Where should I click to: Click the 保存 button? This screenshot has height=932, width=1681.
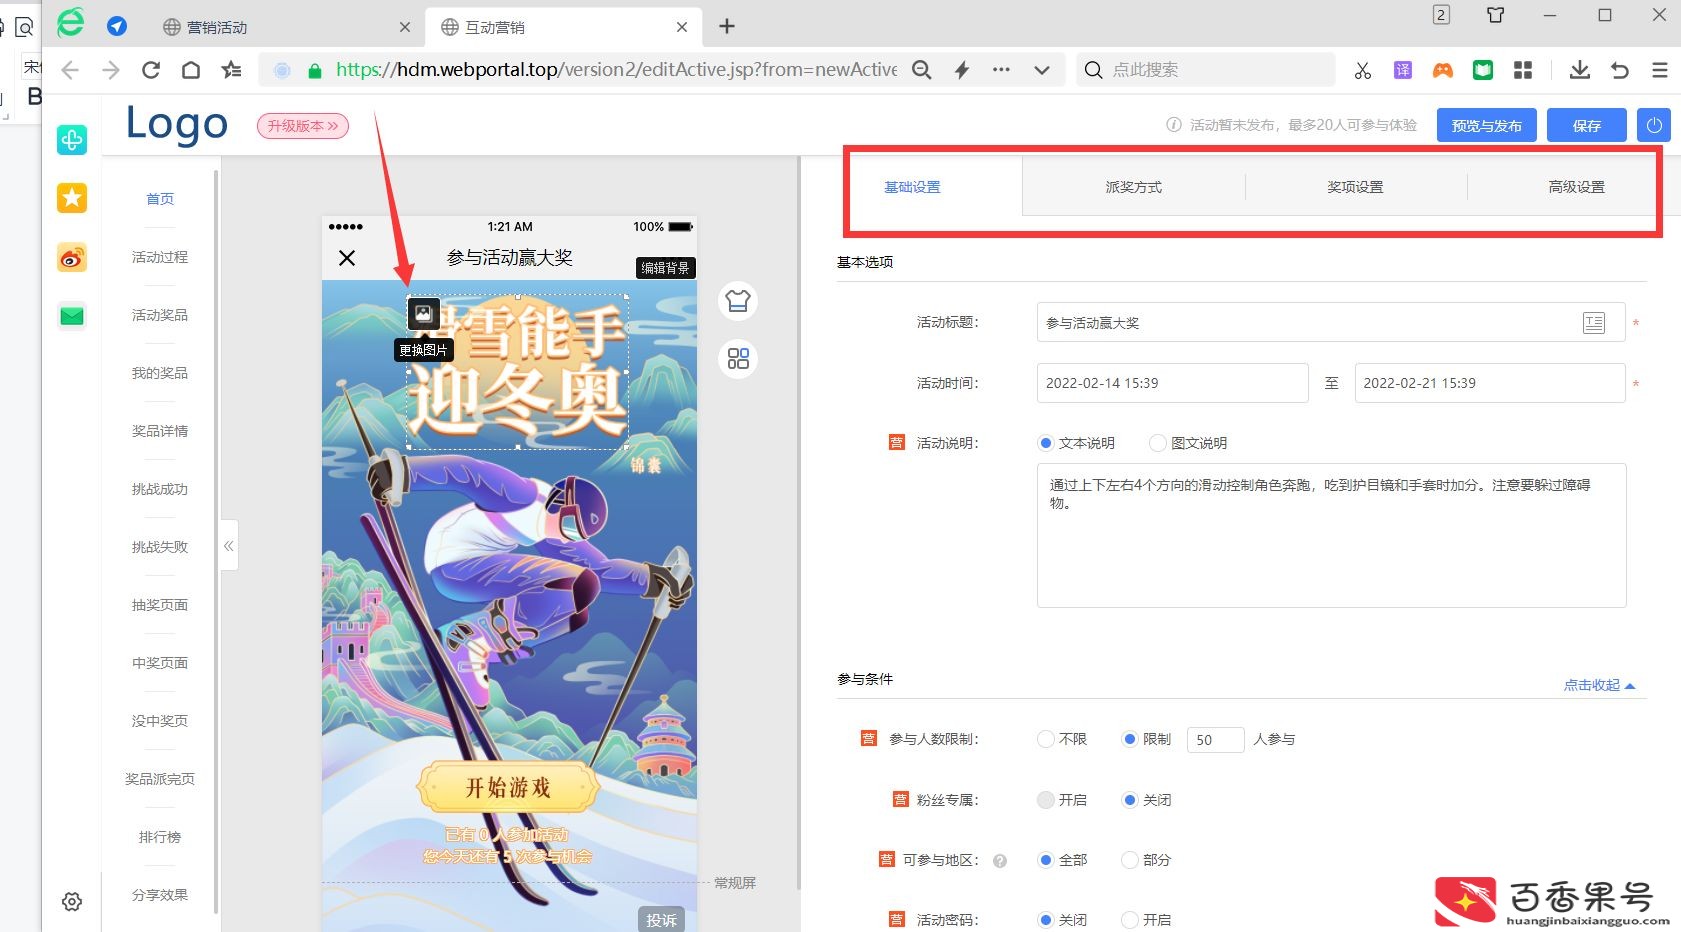(1587, 125)
